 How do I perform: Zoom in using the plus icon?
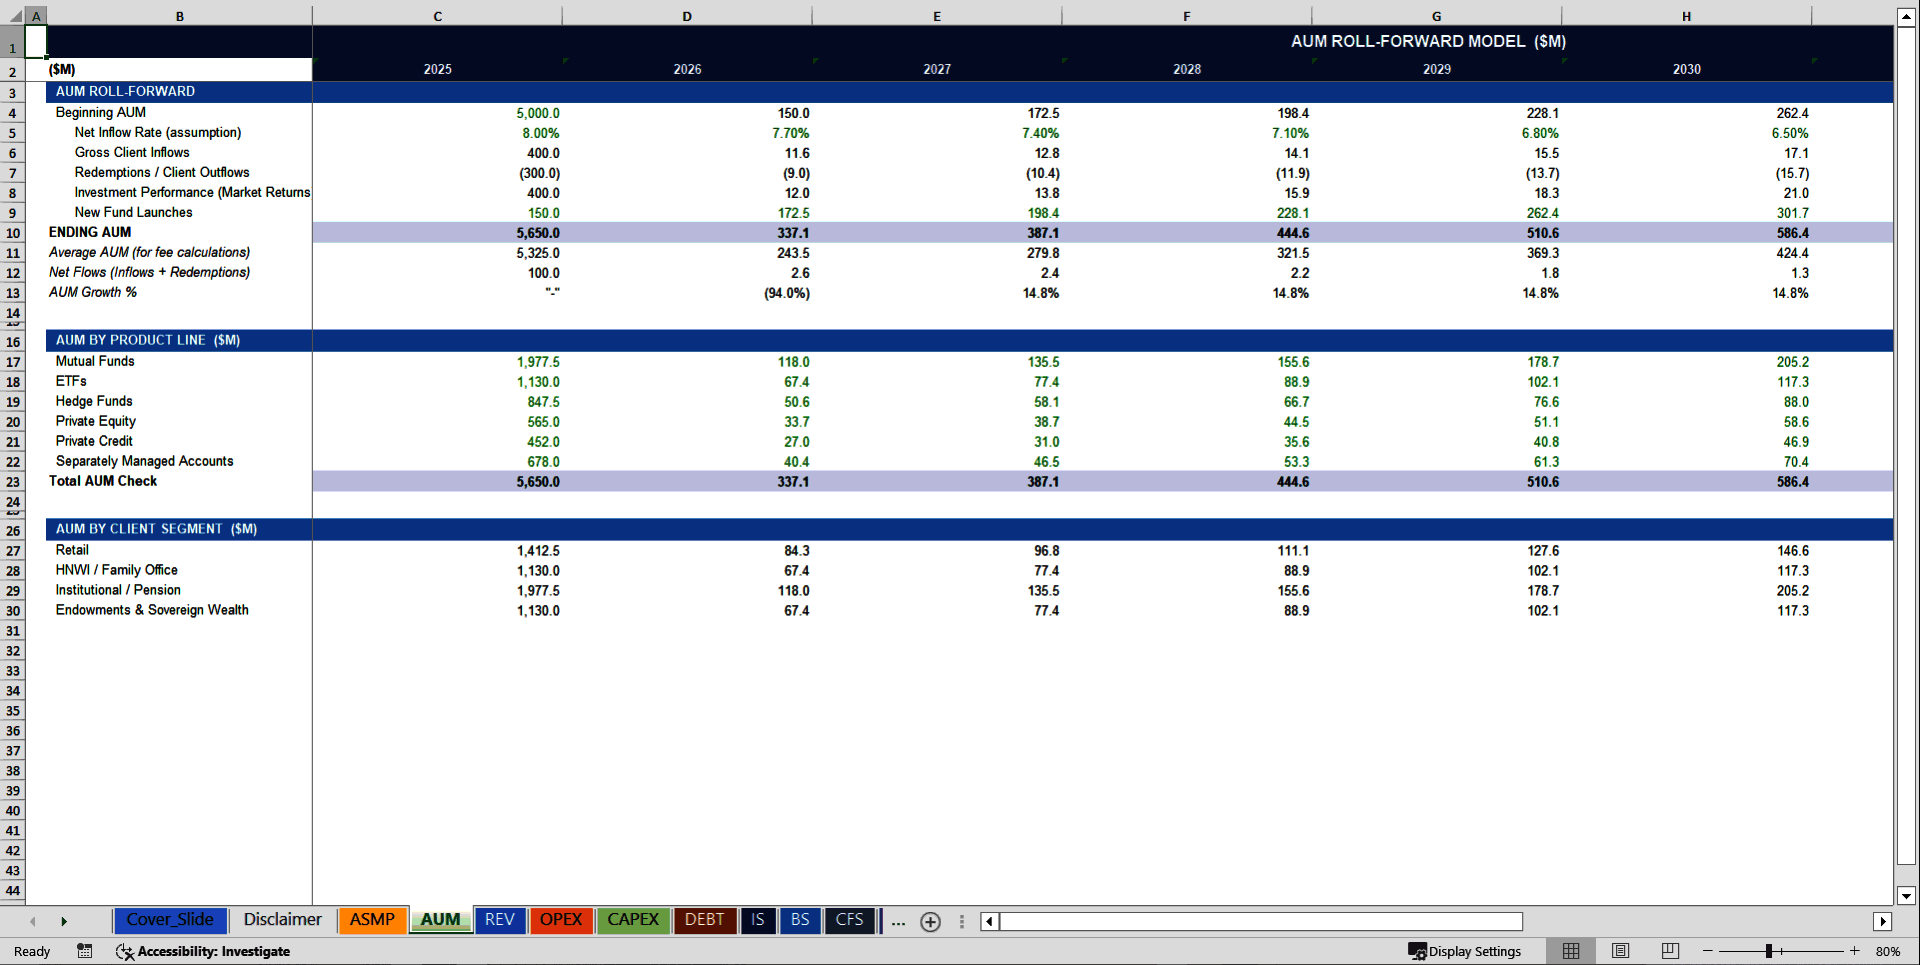point(1855,951)
